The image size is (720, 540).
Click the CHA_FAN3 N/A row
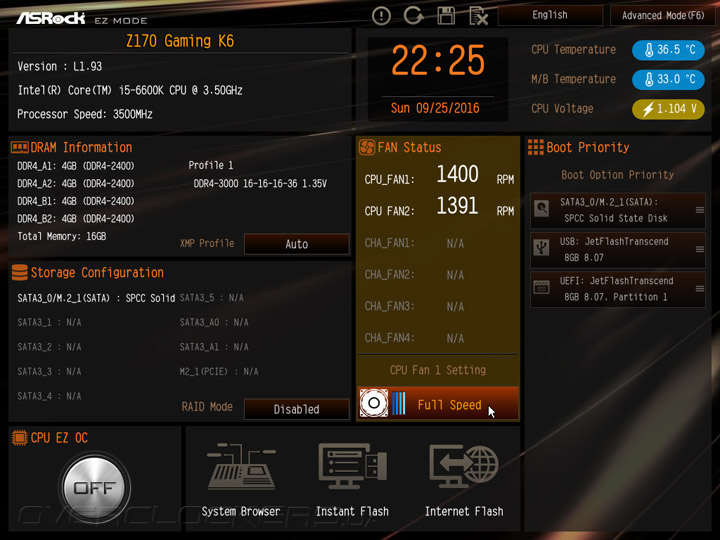[x=414, y=306]
